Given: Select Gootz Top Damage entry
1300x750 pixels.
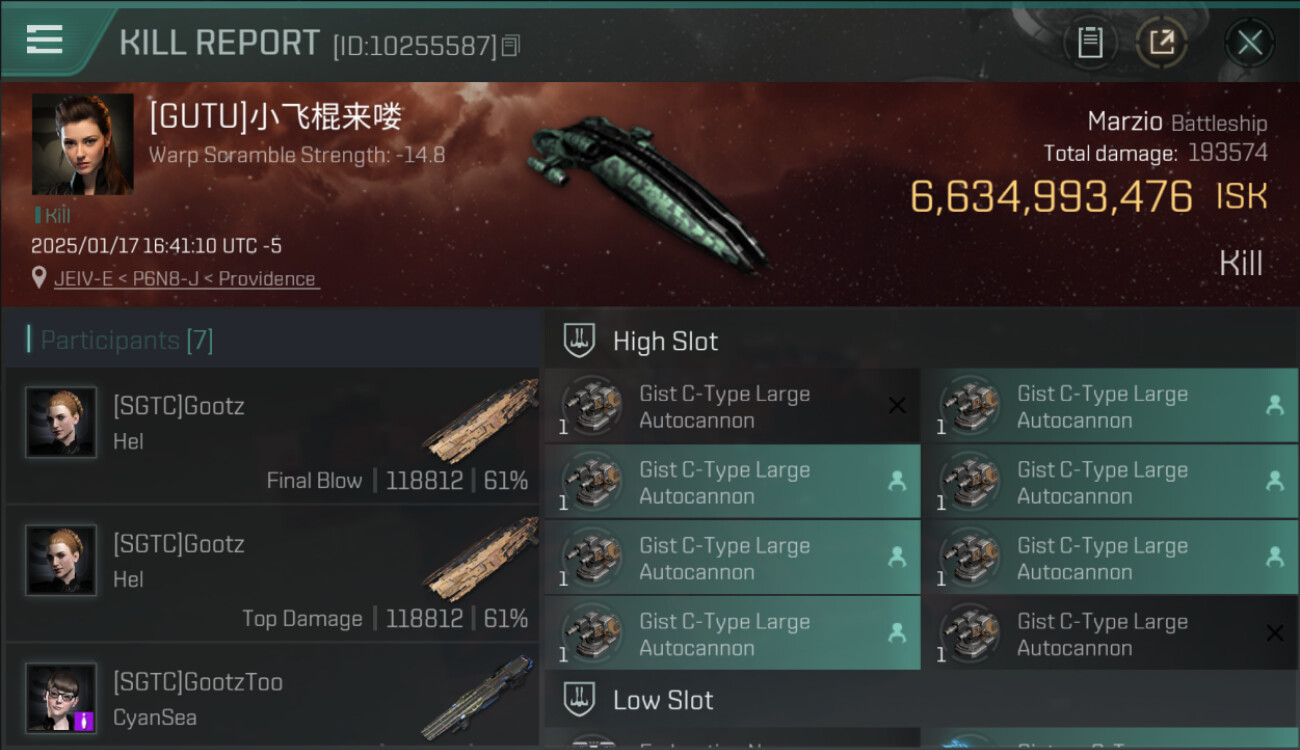Looking at the screenshot, I should point(272,573).
